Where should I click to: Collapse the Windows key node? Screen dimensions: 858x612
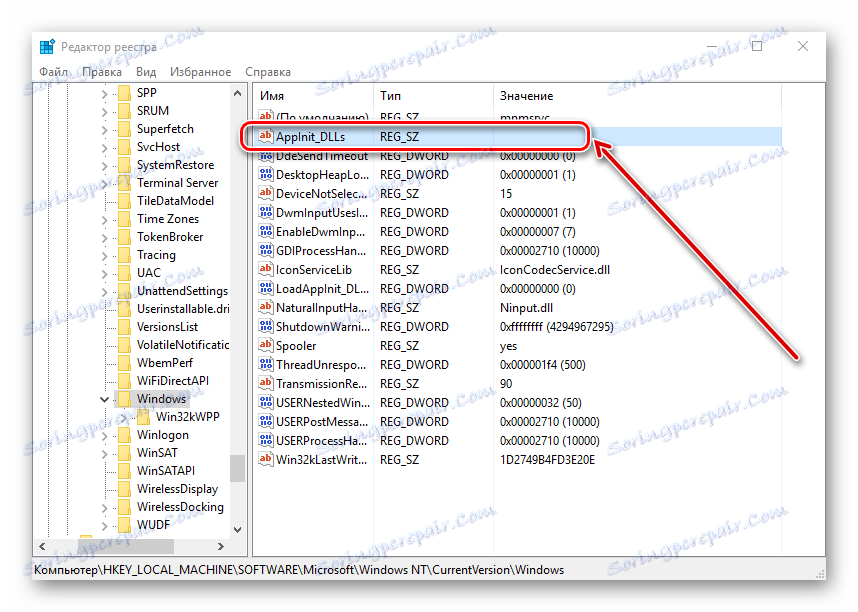(x=104, y=399)
